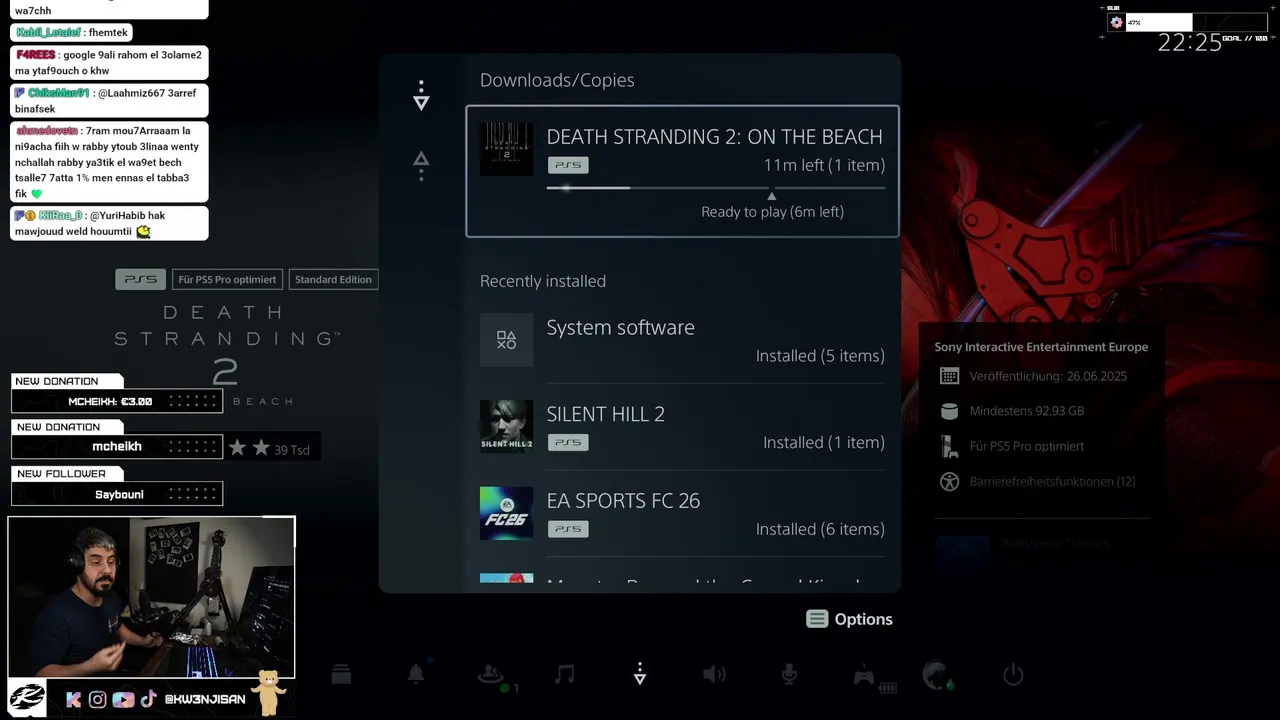Click the 'Recently installed' heading
Image resolution: width=1280 pixels, height=720 pixels.
pos(543,281)
